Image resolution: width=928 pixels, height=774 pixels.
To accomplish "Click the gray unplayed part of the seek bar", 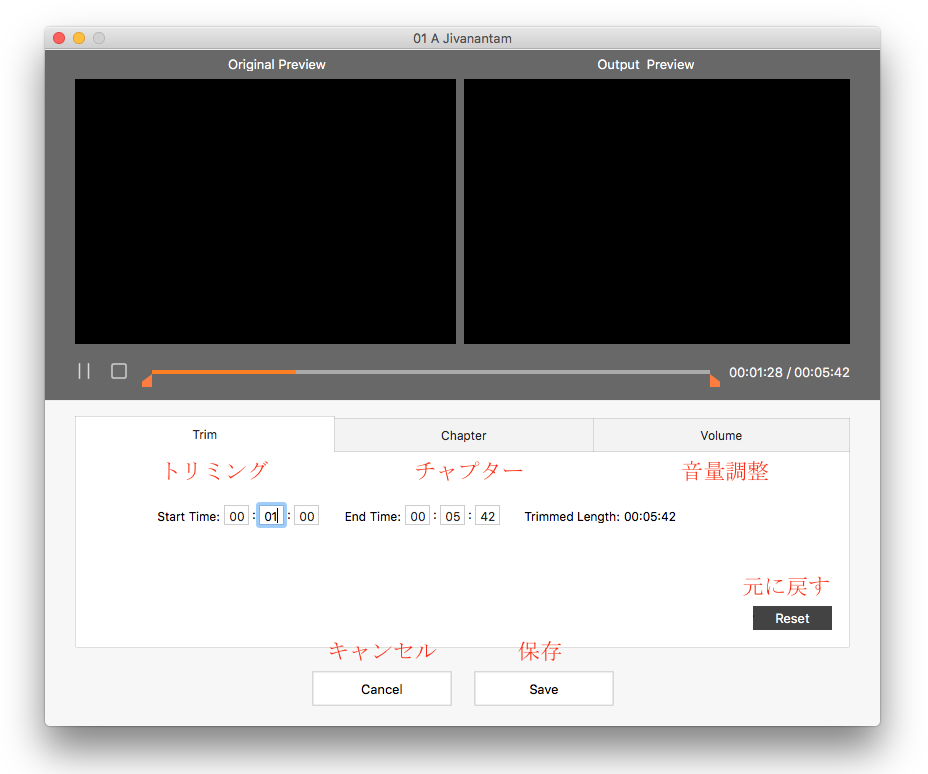I will 500,372.
